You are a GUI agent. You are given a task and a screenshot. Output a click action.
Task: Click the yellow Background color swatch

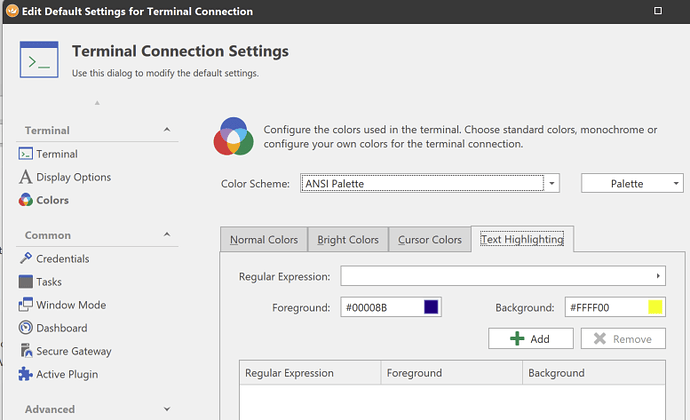[x=655, y=307]
